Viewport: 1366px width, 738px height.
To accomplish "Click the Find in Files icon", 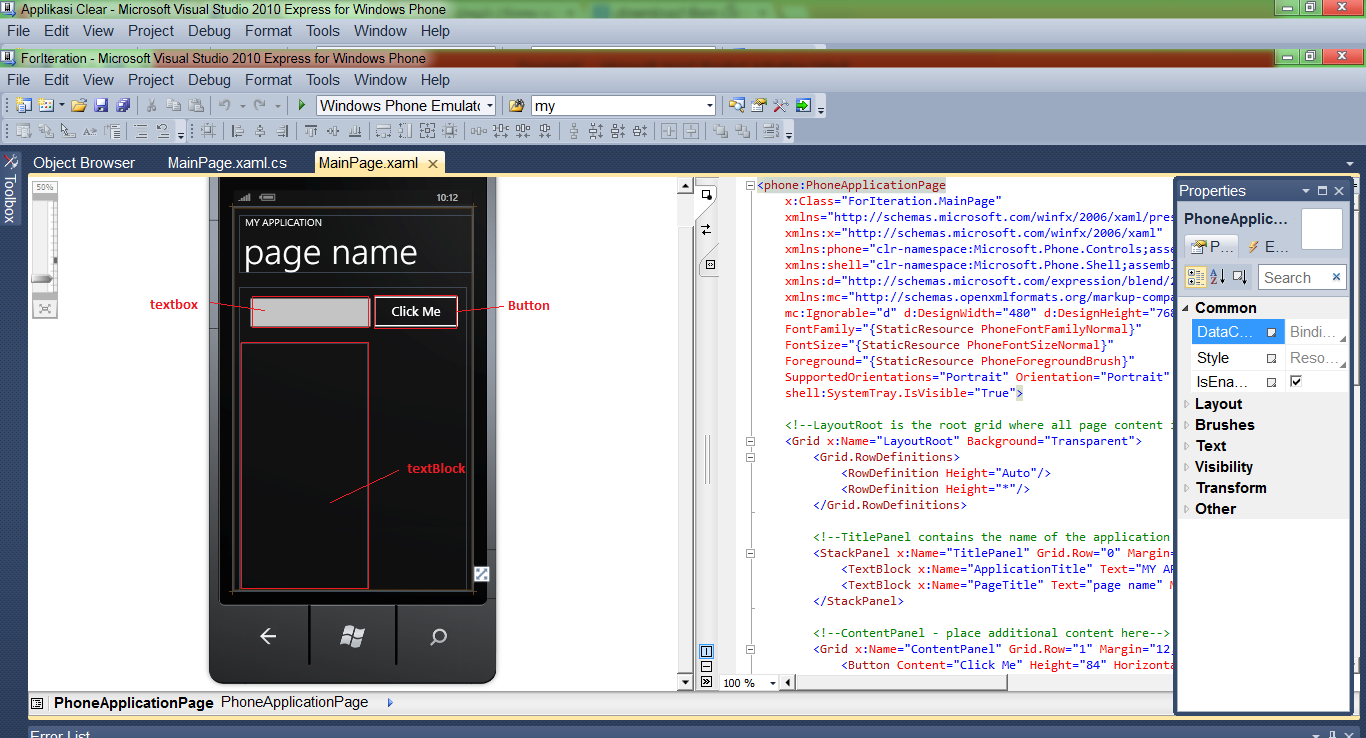I will [x=516, y=105].
